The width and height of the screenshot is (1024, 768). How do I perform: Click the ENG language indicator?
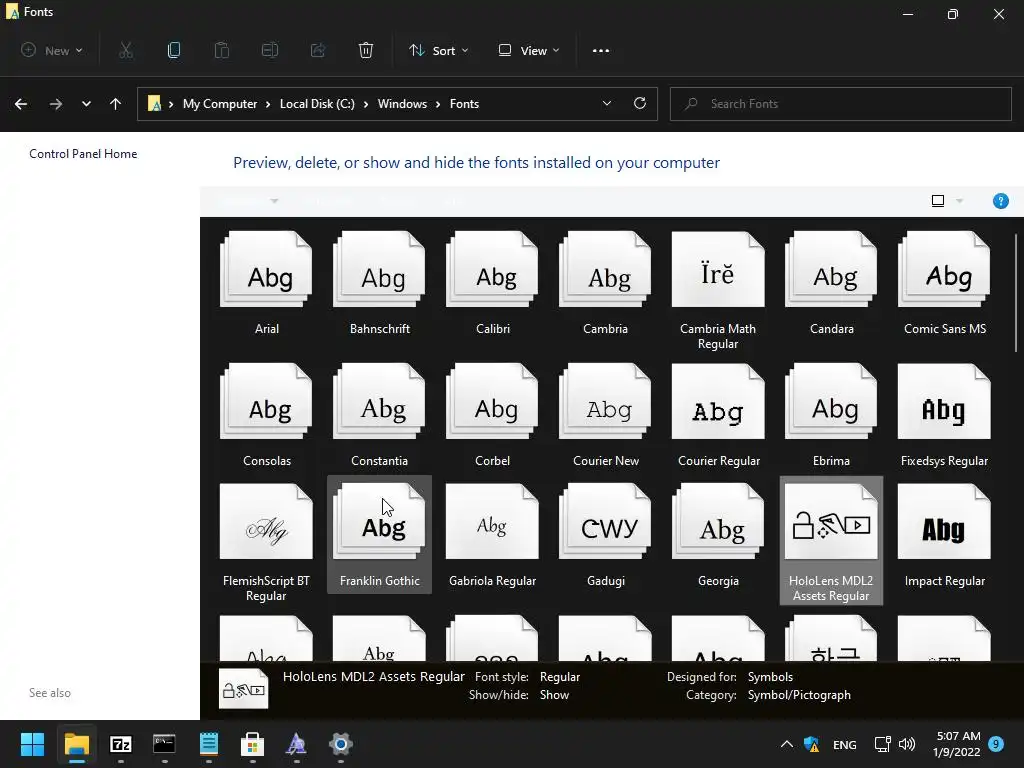[x=844, y=744]
